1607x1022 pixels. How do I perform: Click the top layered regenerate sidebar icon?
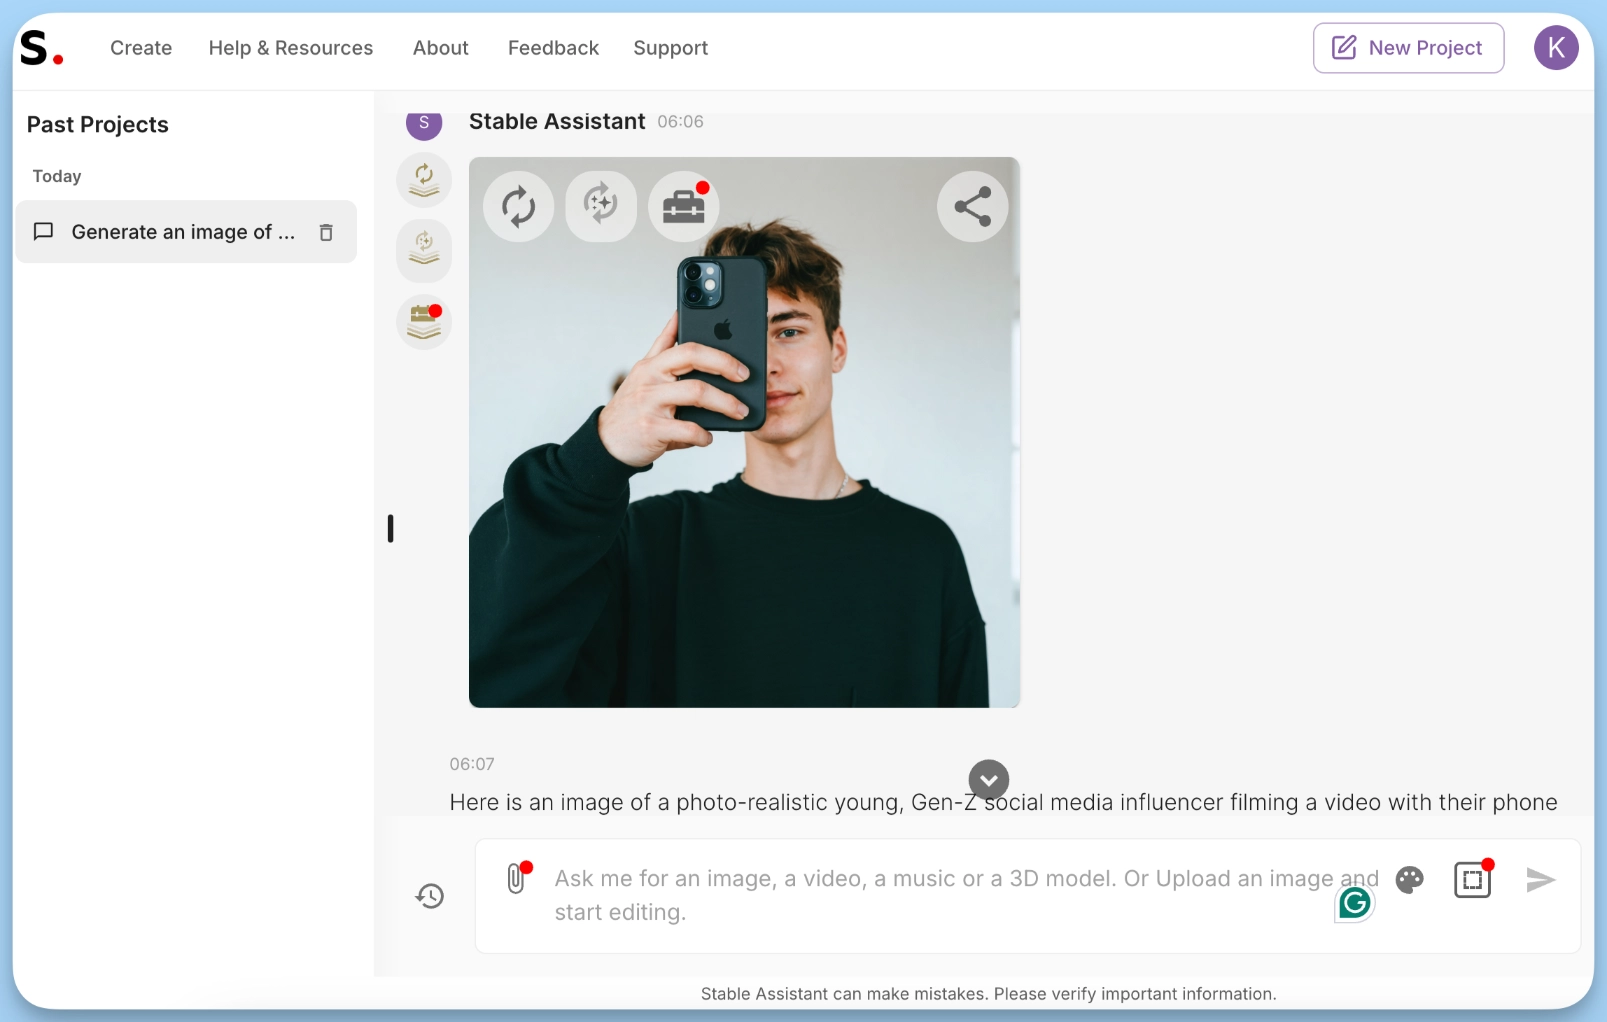pyautogui.click(x=424, y=180)
